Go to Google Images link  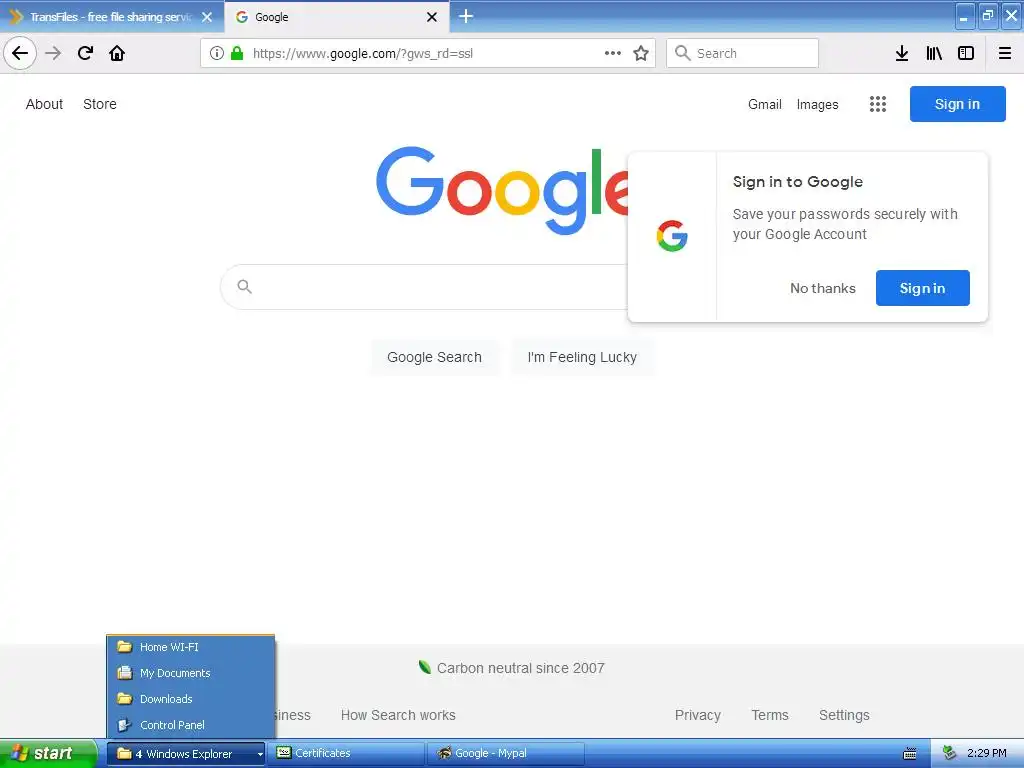818,104
